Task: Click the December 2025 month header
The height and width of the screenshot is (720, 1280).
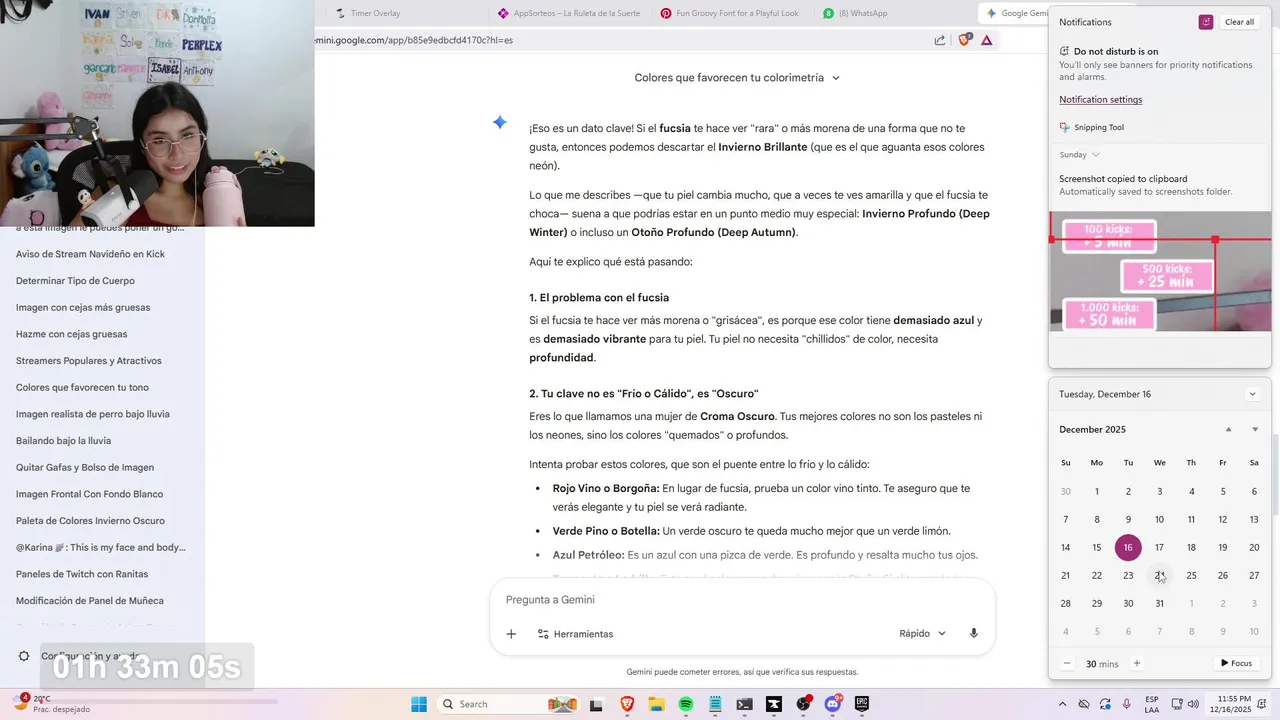Action: coord(1092,430)
